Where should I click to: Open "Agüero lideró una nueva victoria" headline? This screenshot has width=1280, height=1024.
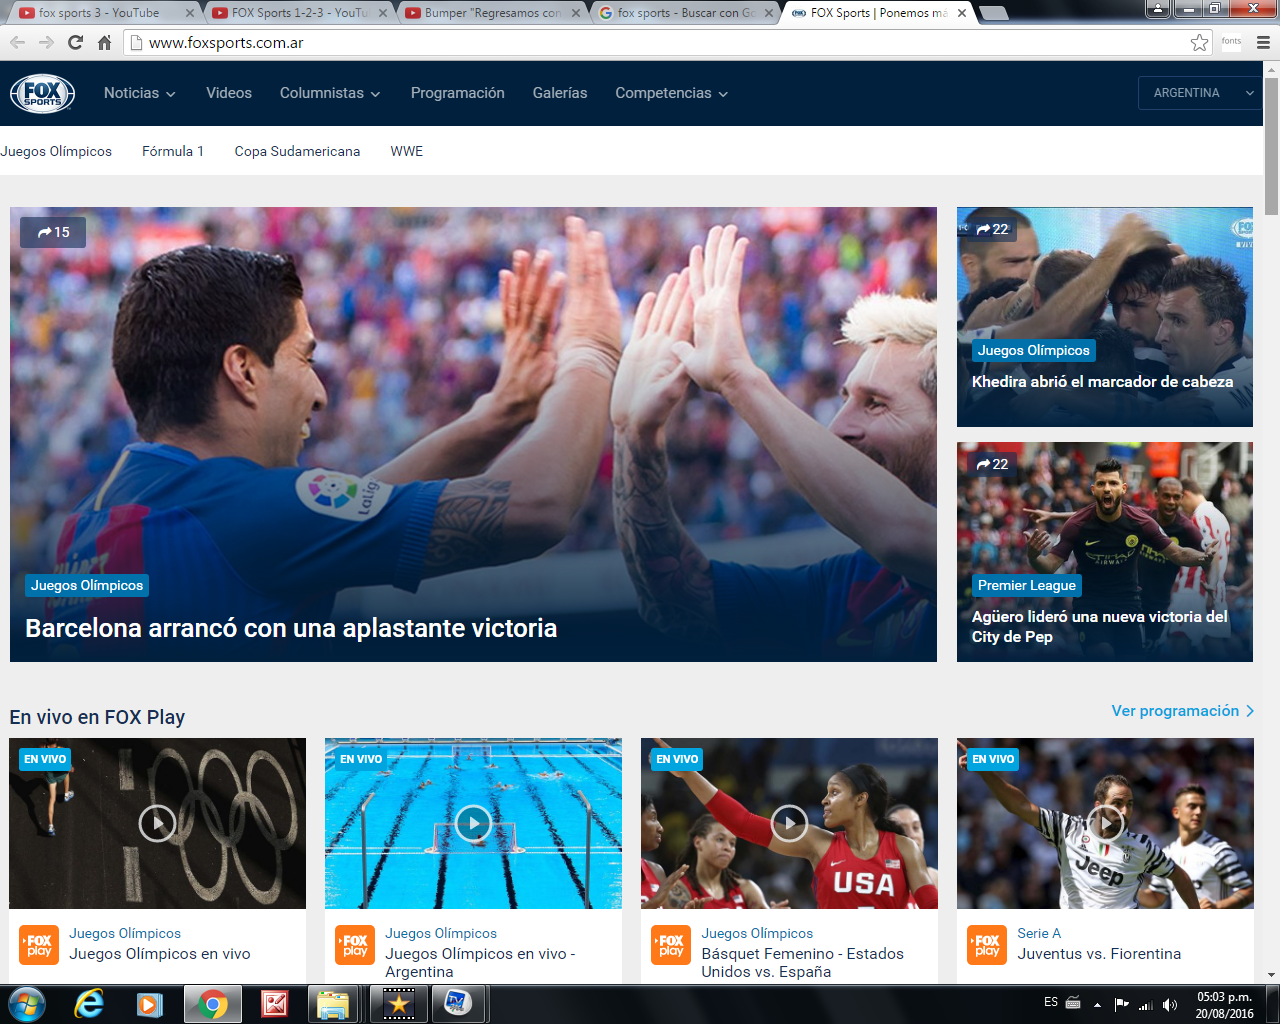click(1100, 626)
